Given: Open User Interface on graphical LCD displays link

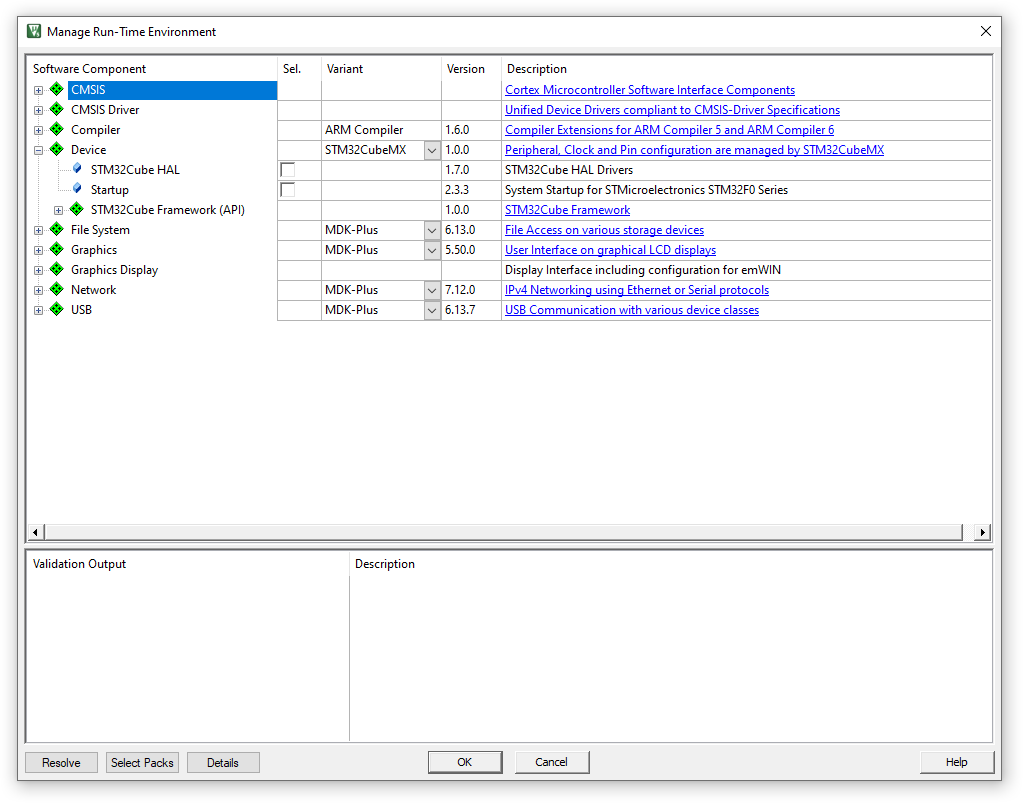Looking at the screenshot, I should (610, 250).
